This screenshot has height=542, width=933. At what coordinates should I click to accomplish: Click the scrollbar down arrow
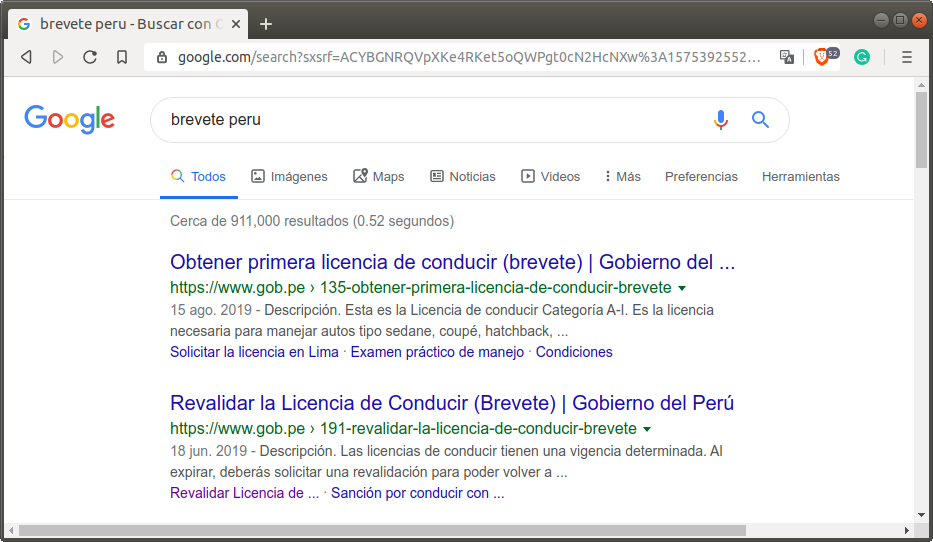(x=921, y=515)
